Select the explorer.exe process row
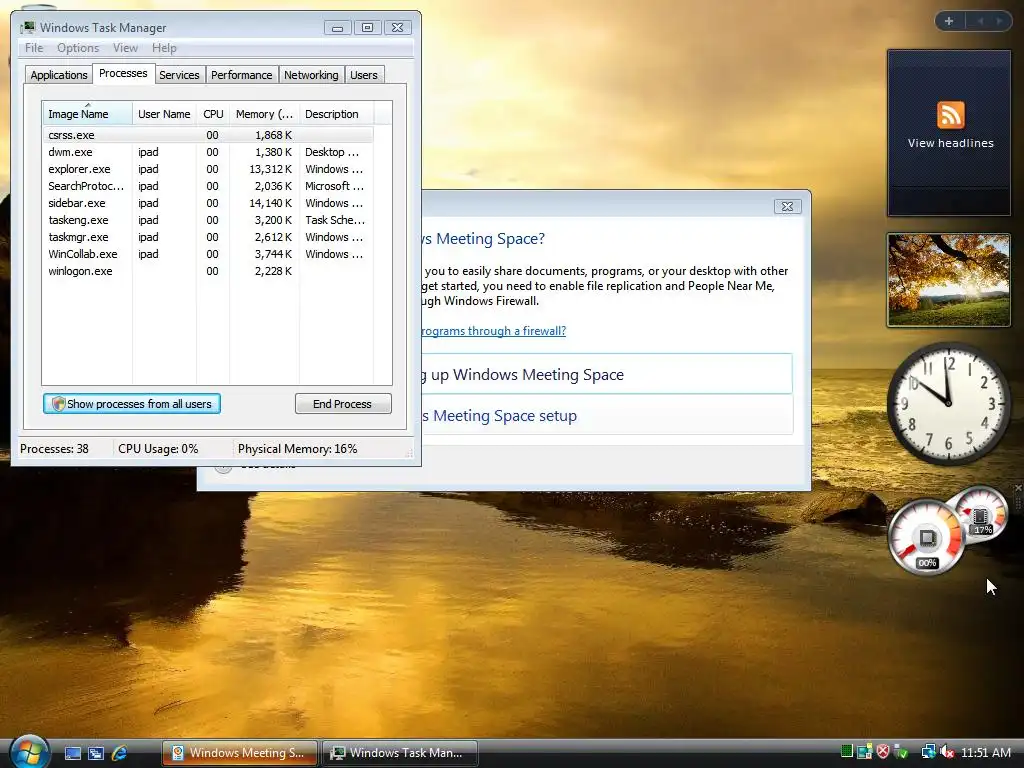 click(x=208, y=169)
